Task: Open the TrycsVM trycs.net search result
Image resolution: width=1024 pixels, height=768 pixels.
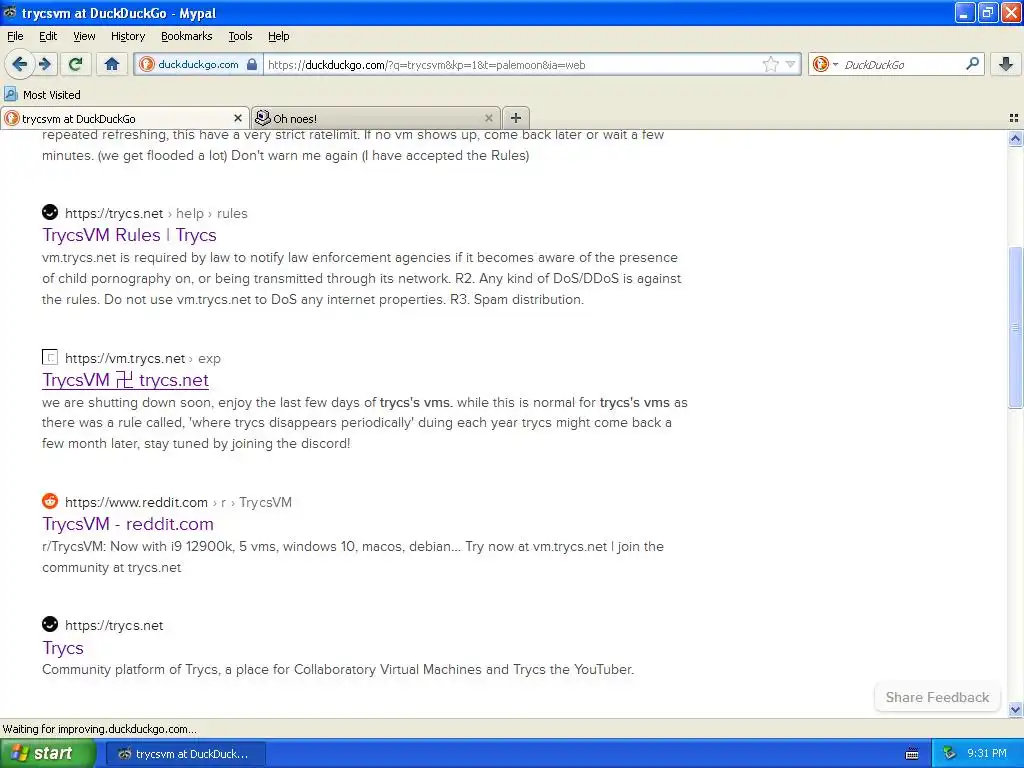Action: 125,380
